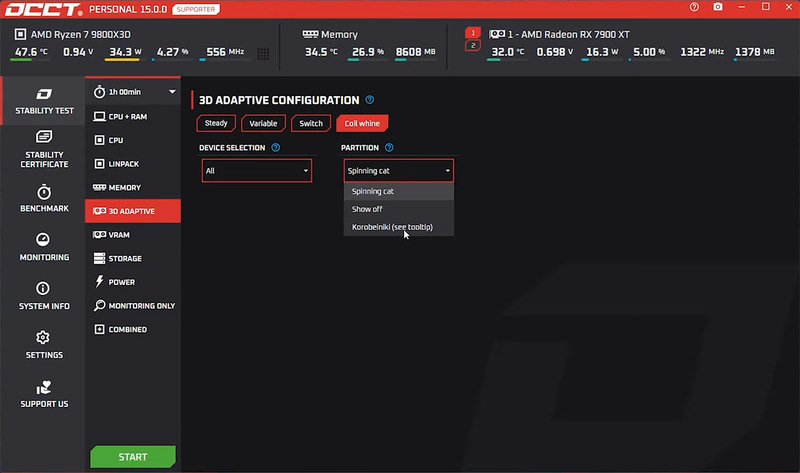
Task: Choose the Switch mode
Action: (x=311, y=123)
